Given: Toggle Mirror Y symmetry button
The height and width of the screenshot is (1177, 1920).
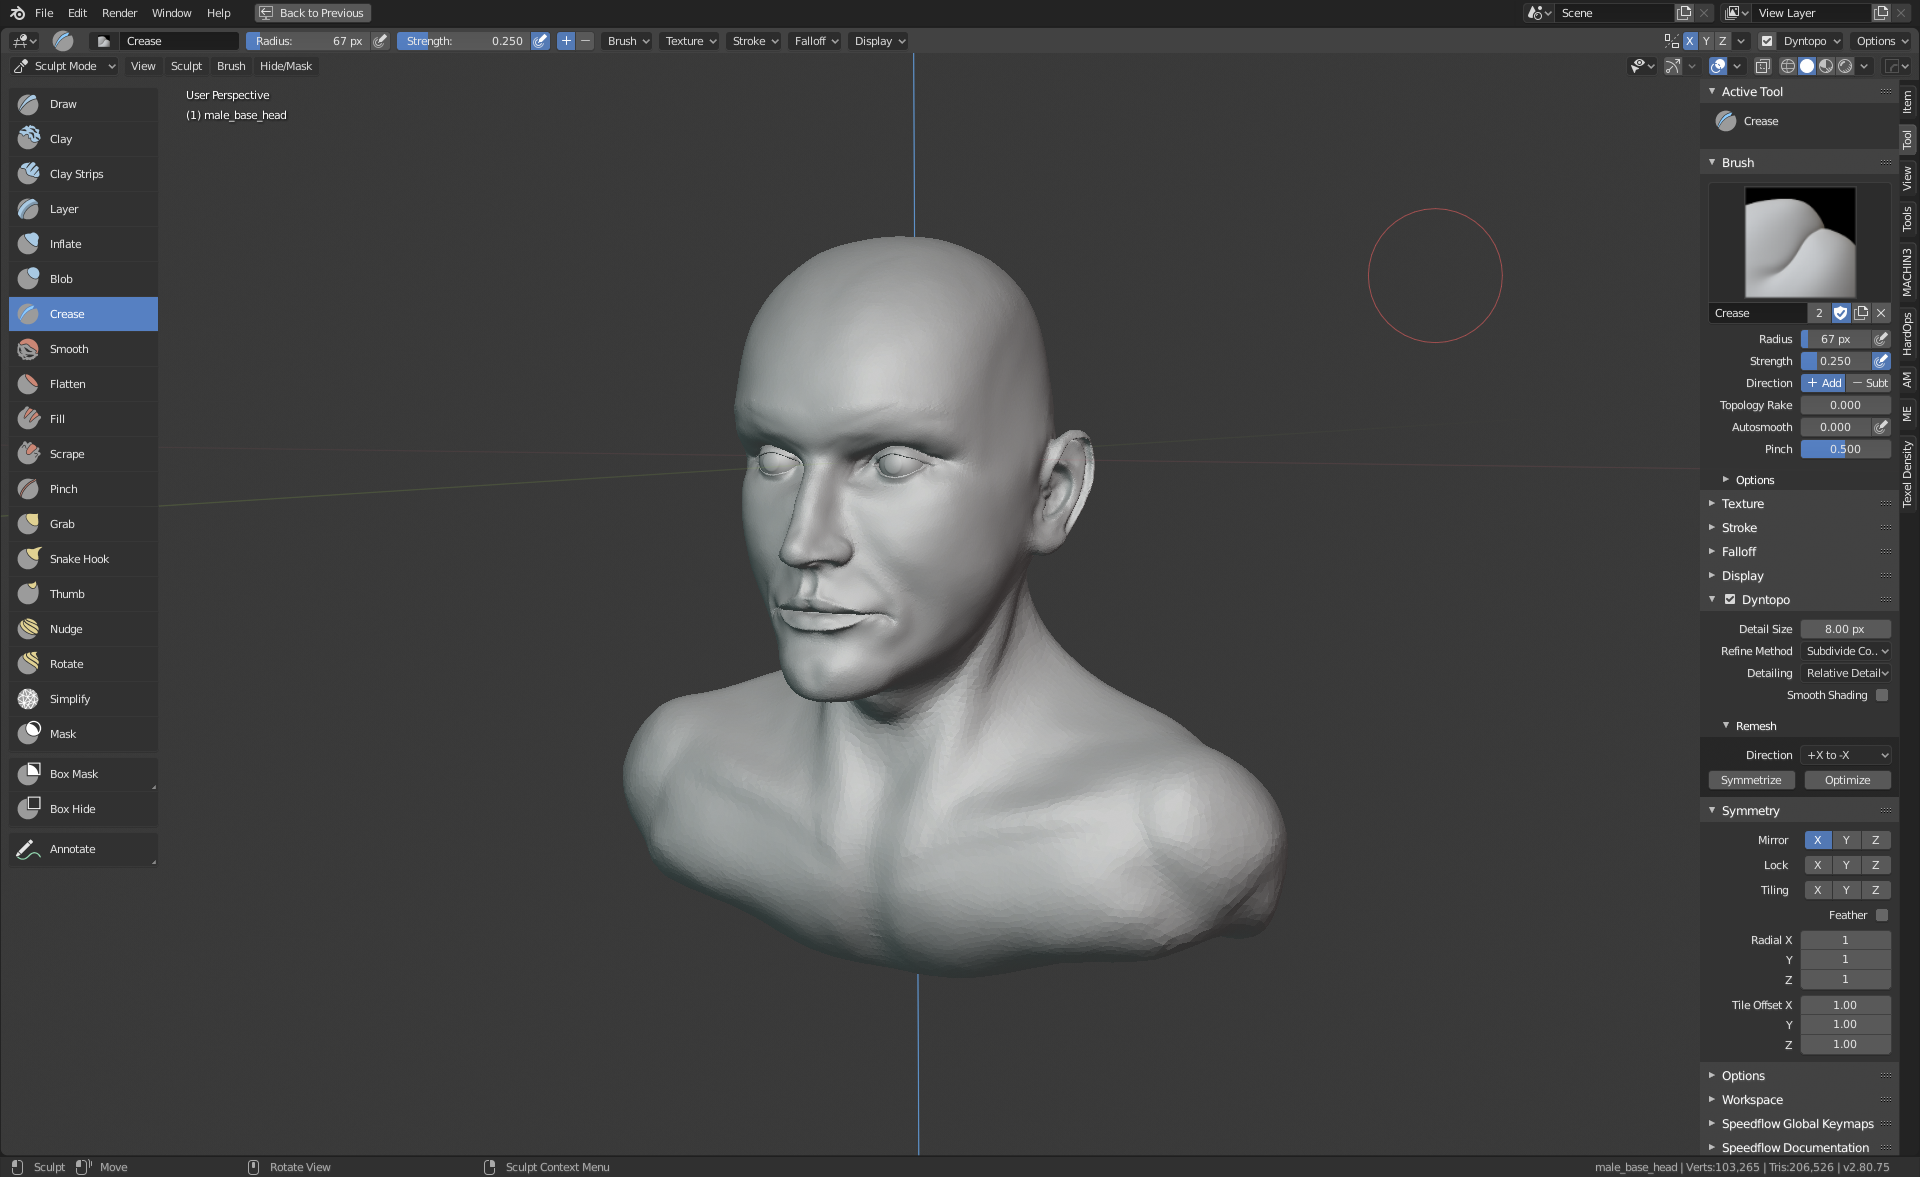Looking at the screenshot, I should point(1846,840).
